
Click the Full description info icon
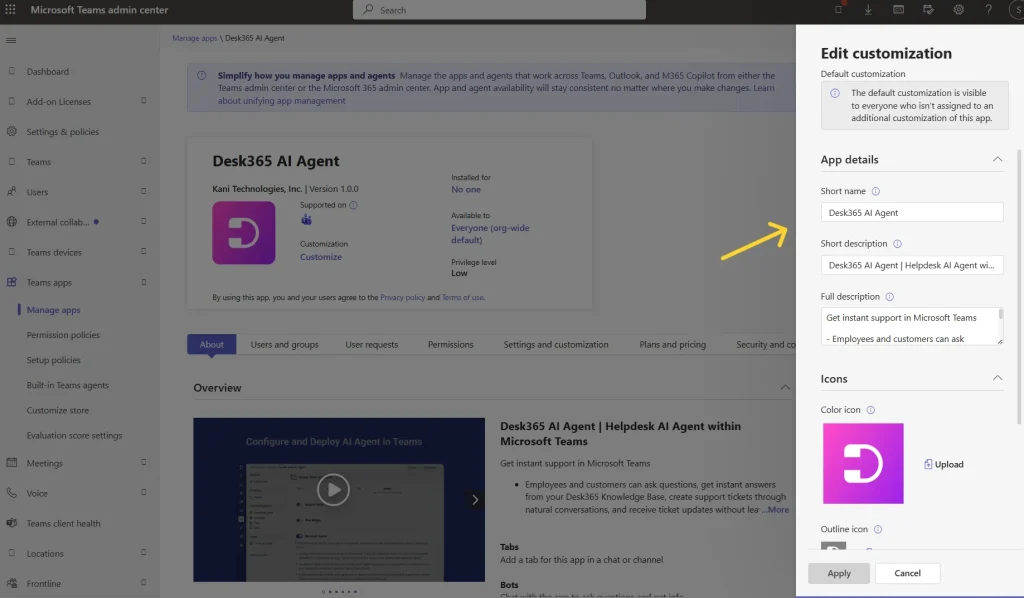tap(889, 296)
